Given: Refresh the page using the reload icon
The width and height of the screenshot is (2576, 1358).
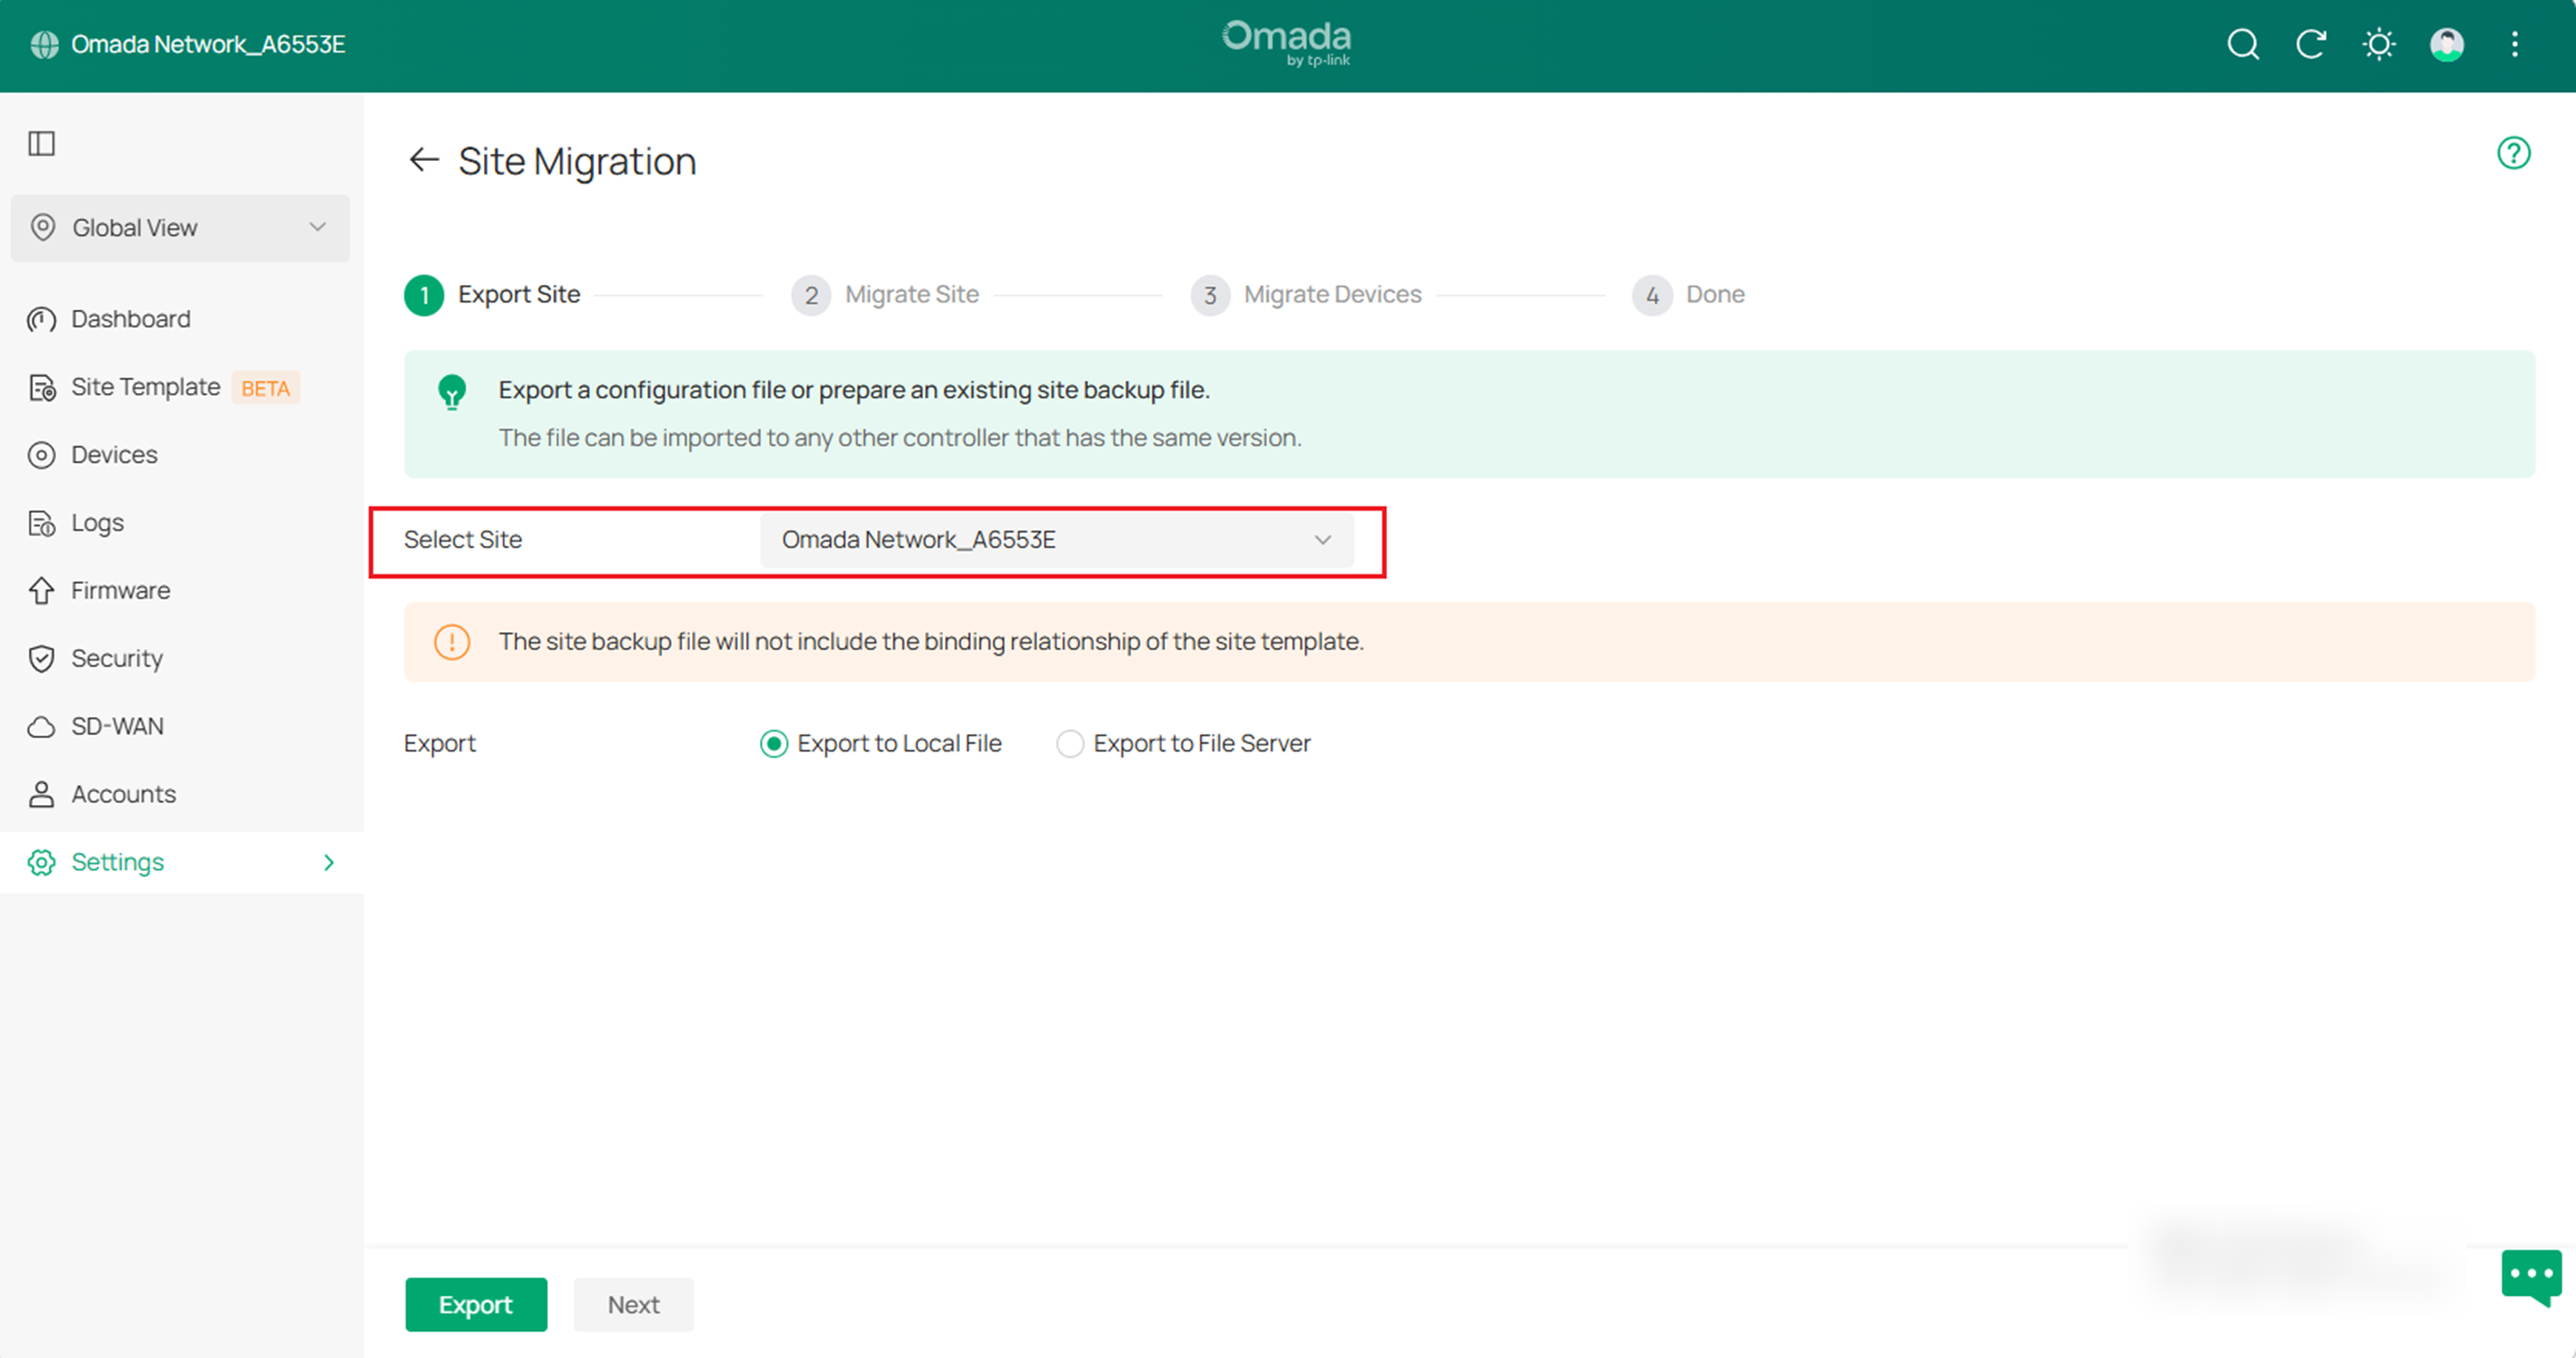Looking at the screenshot, I should point(2311,45).
